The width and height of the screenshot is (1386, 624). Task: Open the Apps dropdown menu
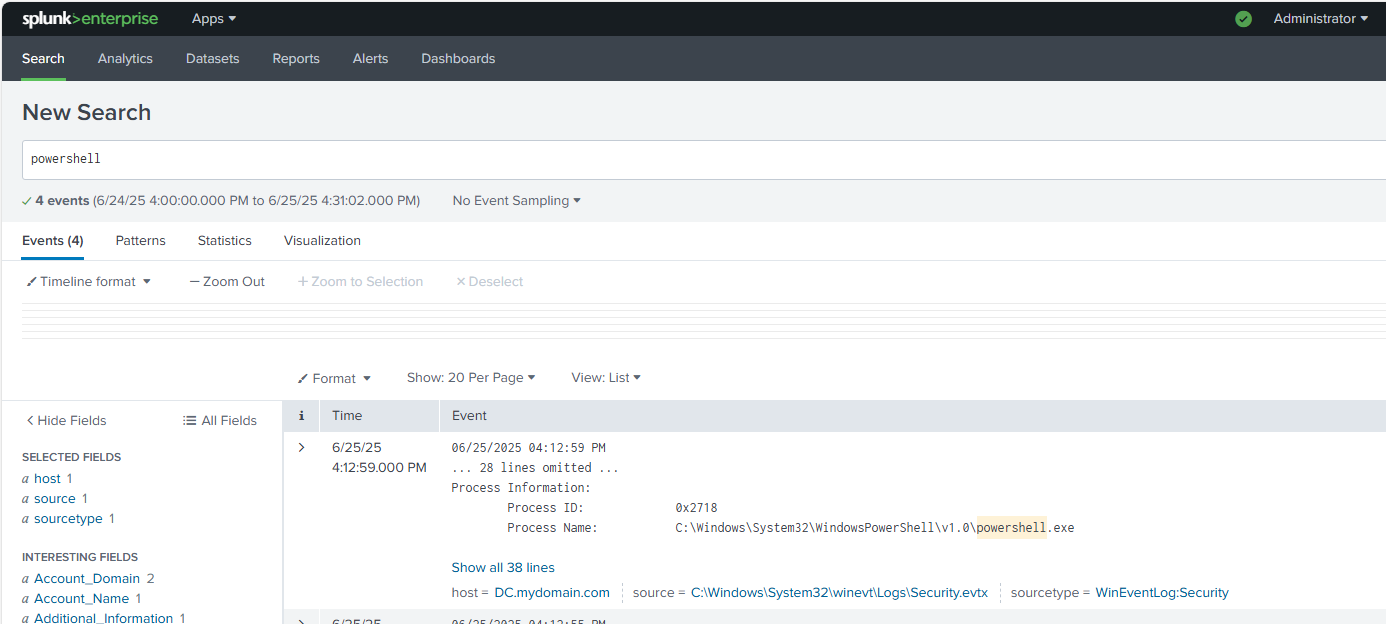point(214,19)
